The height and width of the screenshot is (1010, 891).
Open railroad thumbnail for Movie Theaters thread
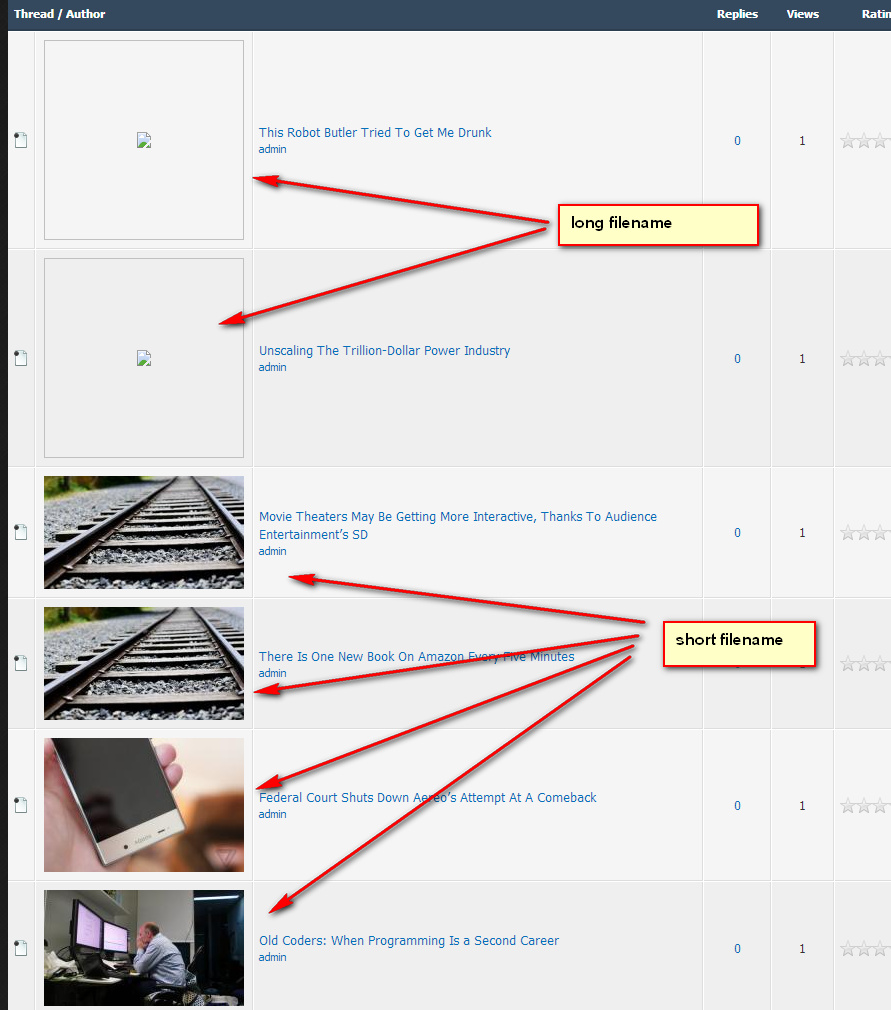click(144, 532)
